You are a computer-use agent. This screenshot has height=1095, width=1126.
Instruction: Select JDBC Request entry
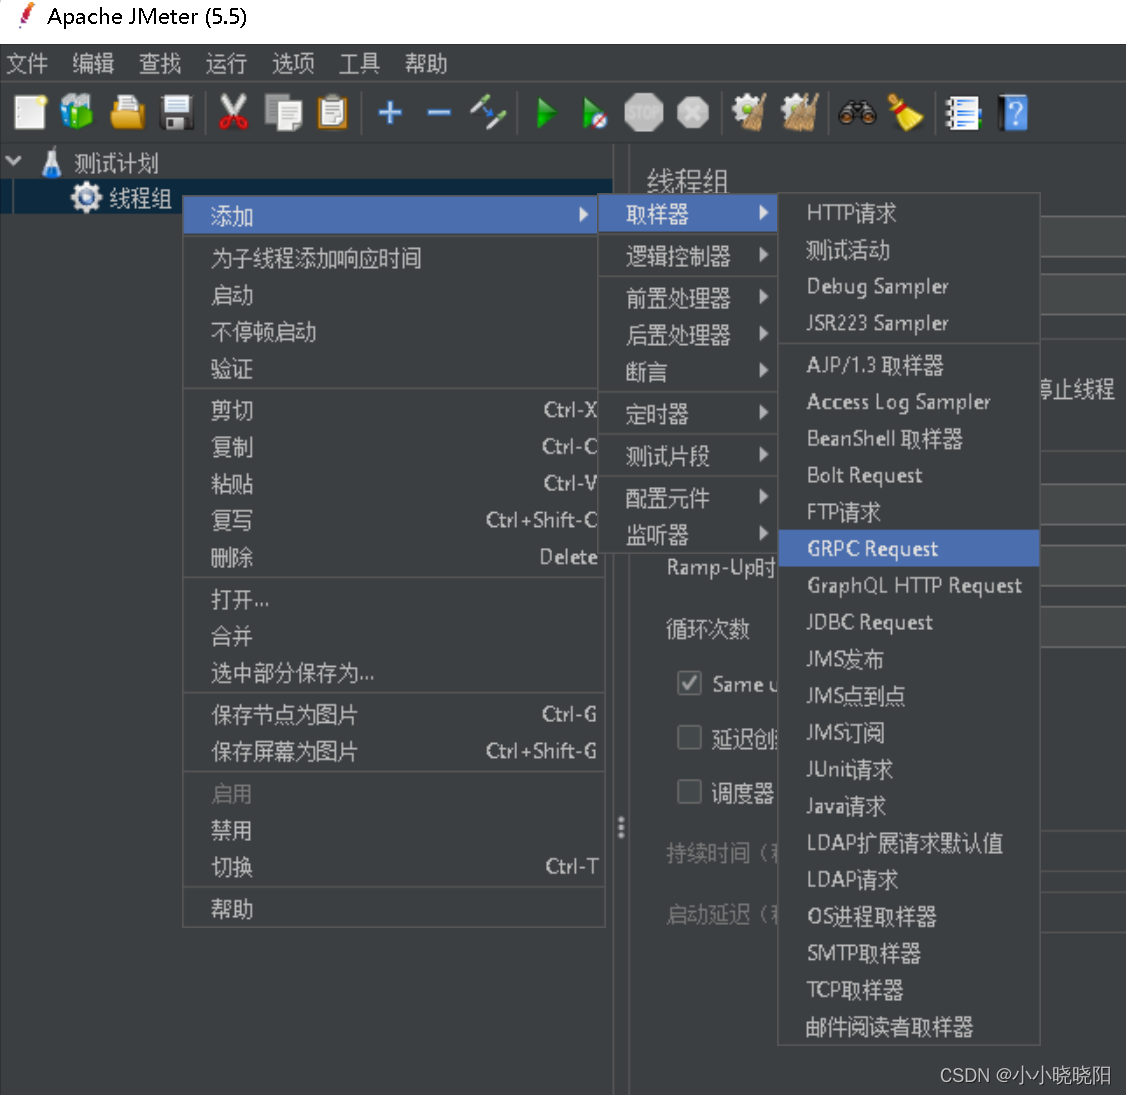pyautogui.click(x=909, y=622)
